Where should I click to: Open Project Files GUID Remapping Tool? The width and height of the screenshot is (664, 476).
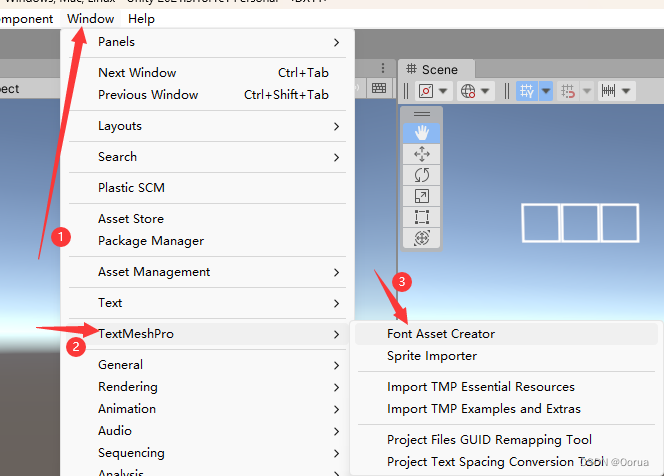click(x=506, y=440)
